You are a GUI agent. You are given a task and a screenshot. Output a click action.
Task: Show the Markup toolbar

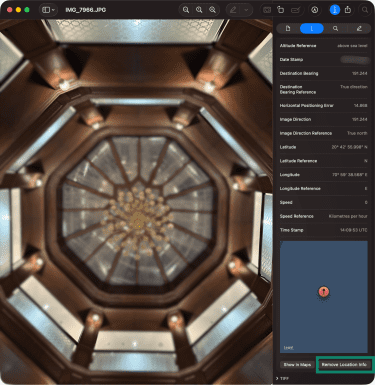pos(314,10)
